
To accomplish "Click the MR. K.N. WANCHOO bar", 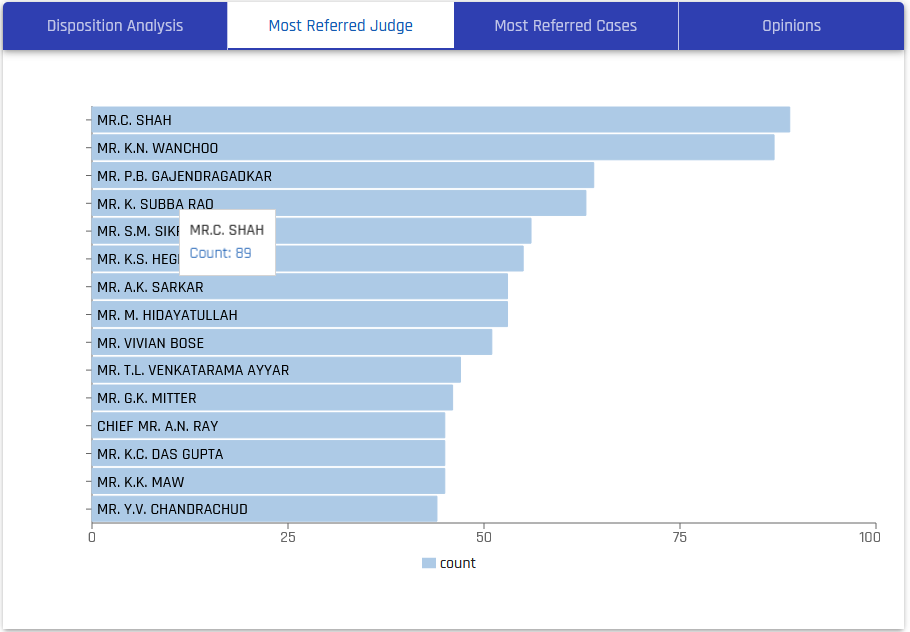I will tap(432, 148).
